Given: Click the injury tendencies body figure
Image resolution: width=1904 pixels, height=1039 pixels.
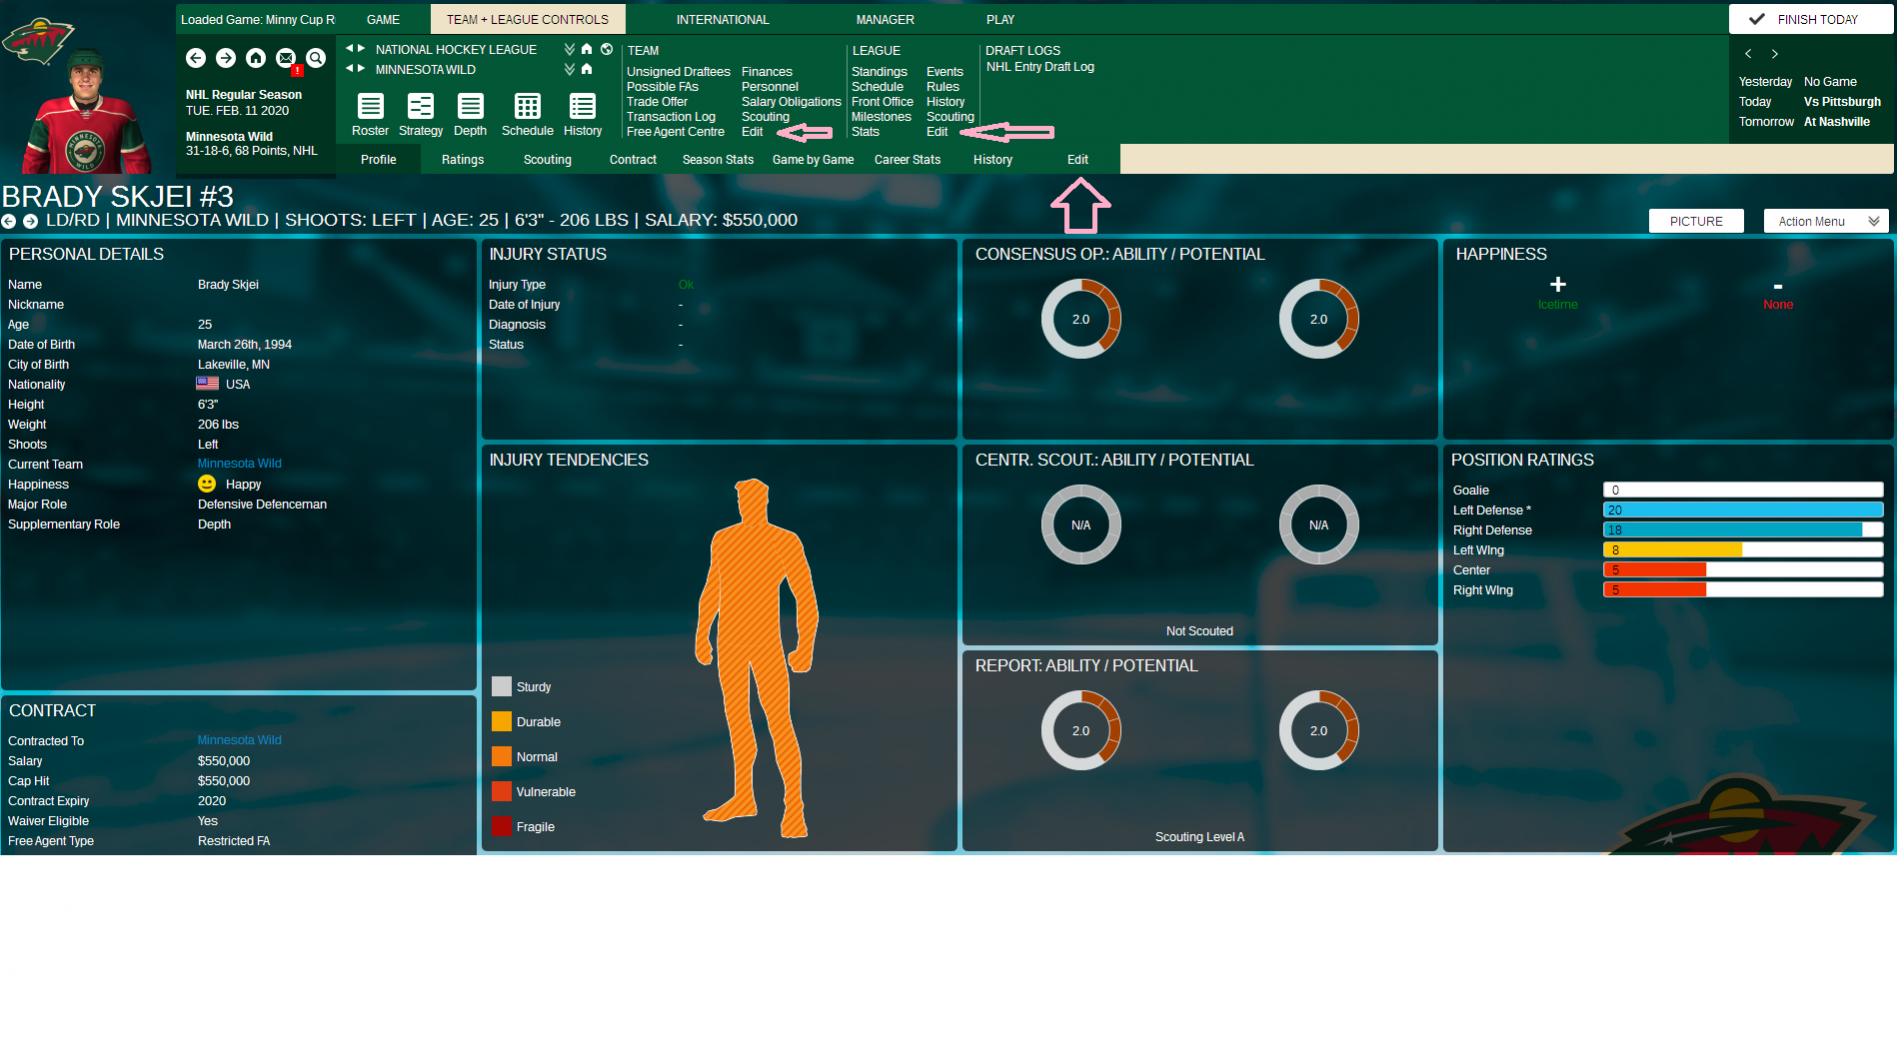Looking at the screenshot, I should [757, 658].
